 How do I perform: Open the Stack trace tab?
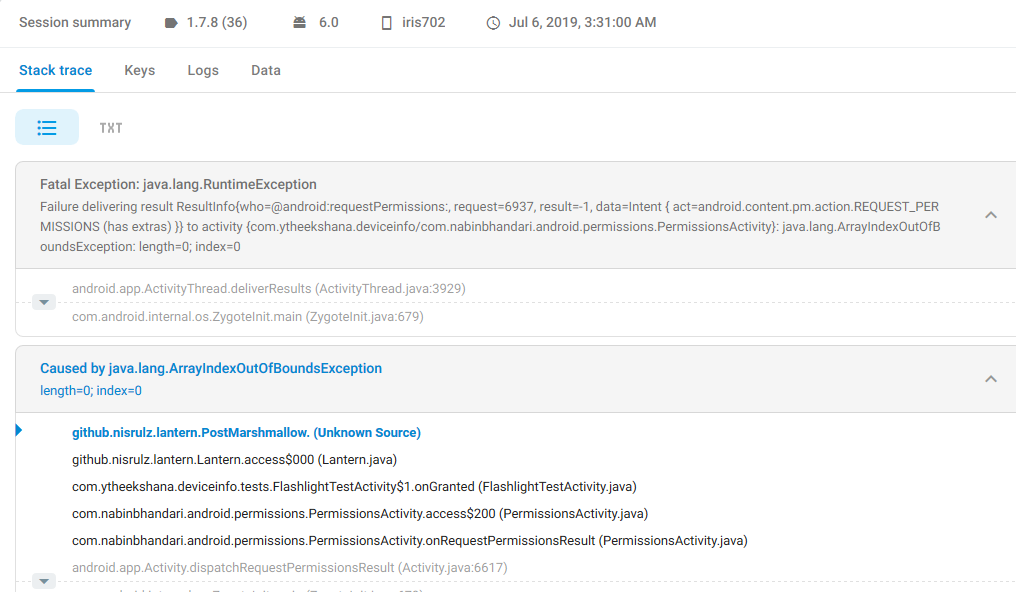(56, 70)
